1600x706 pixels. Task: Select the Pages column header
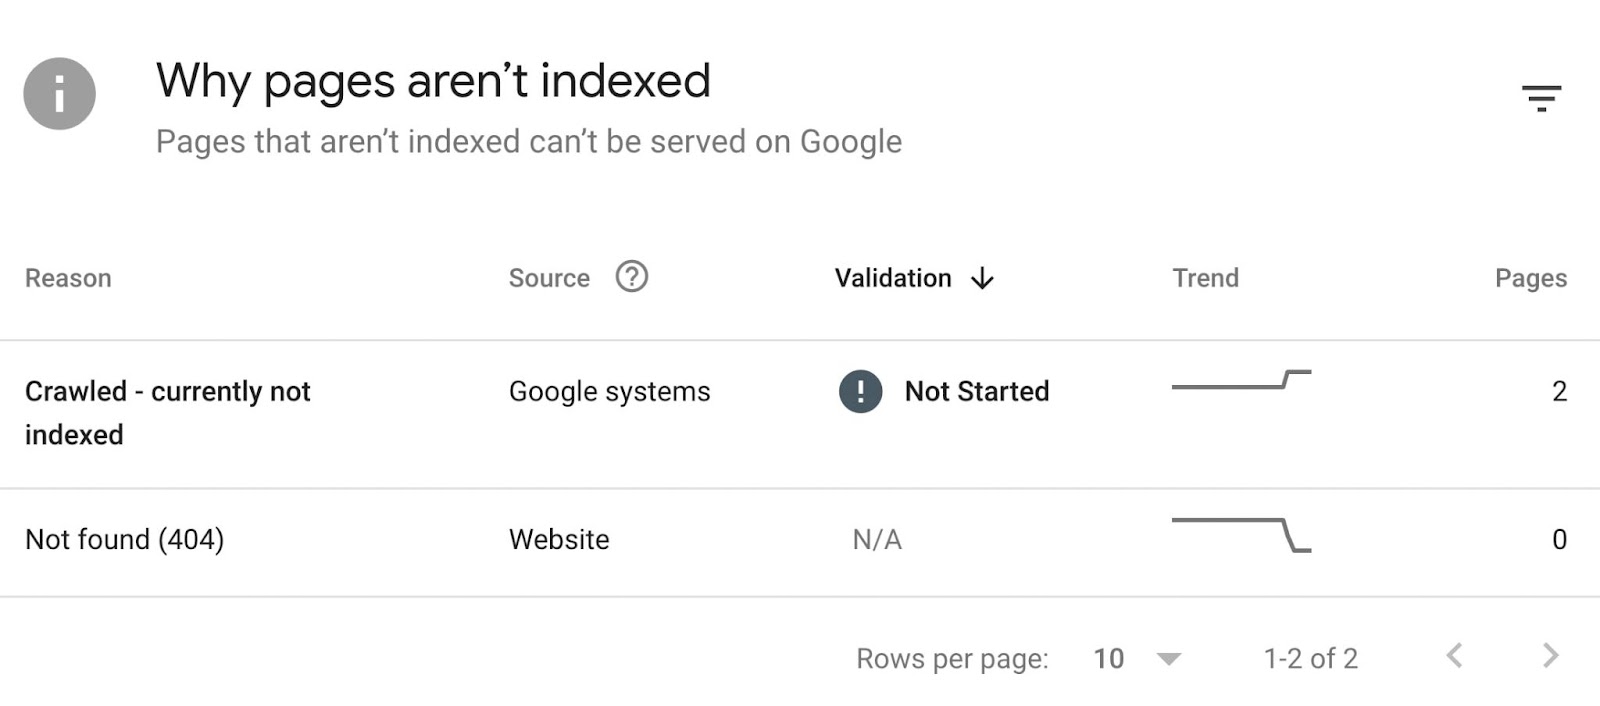[x=1529, y=278]
